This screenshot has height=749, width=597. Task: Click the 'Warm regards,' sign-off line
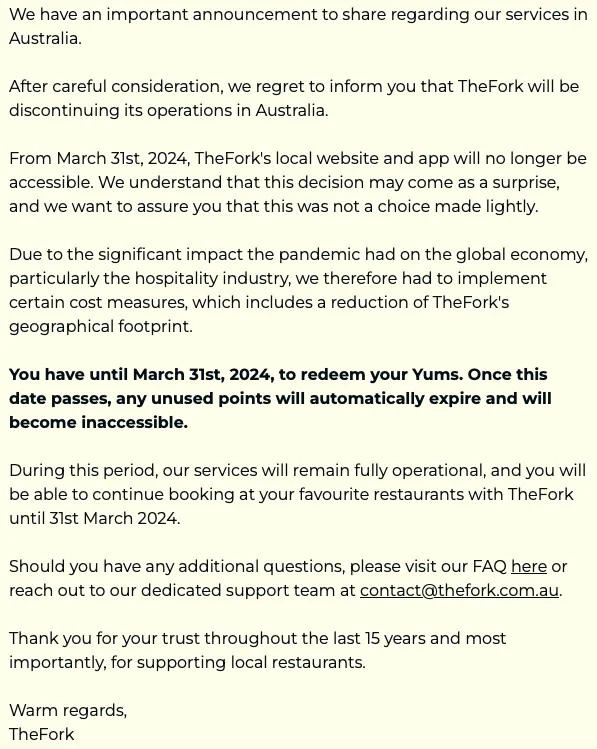coord(68,710)
